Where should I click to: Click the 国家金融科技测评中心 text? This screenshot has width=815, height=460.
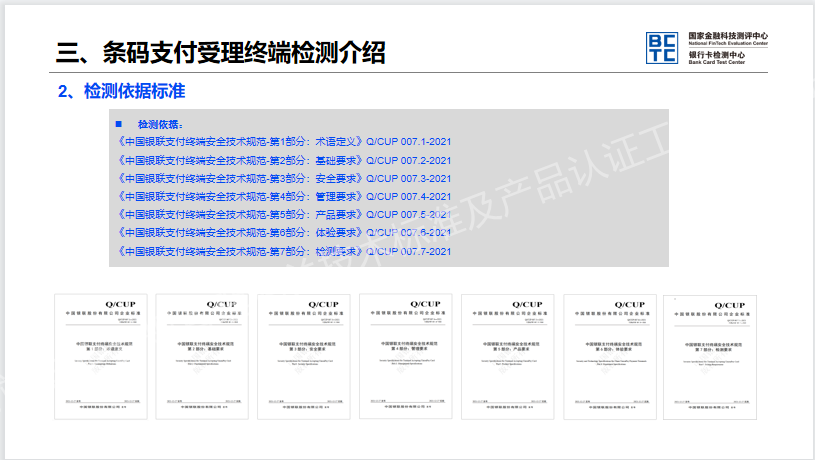tap(728, 36)
